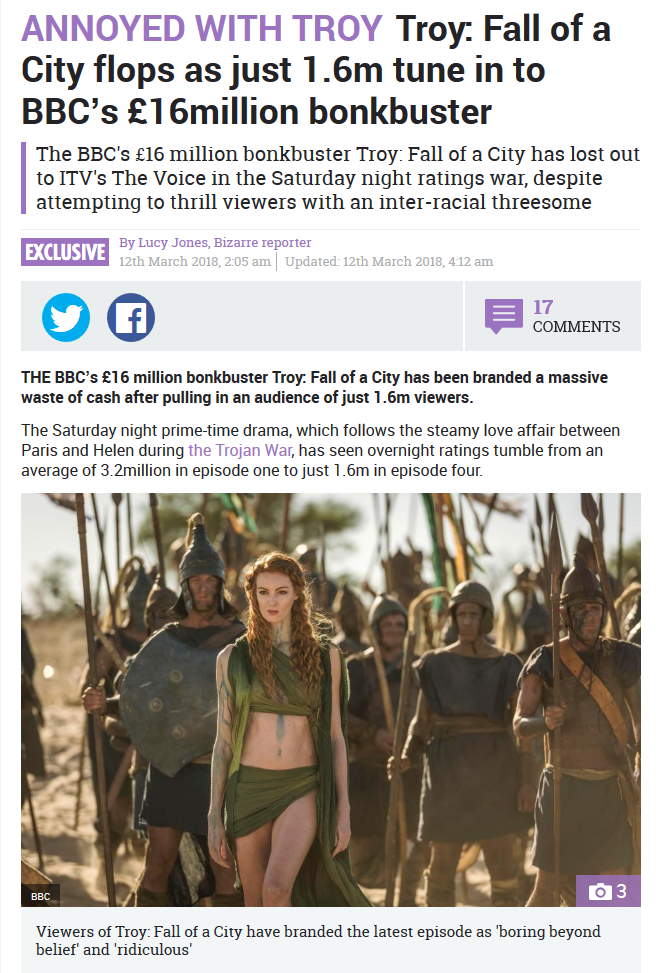Click the camera gallery icon on photo
Viewport: 660px width, 973px height.
pyautogui.click(x=599, y=892)
